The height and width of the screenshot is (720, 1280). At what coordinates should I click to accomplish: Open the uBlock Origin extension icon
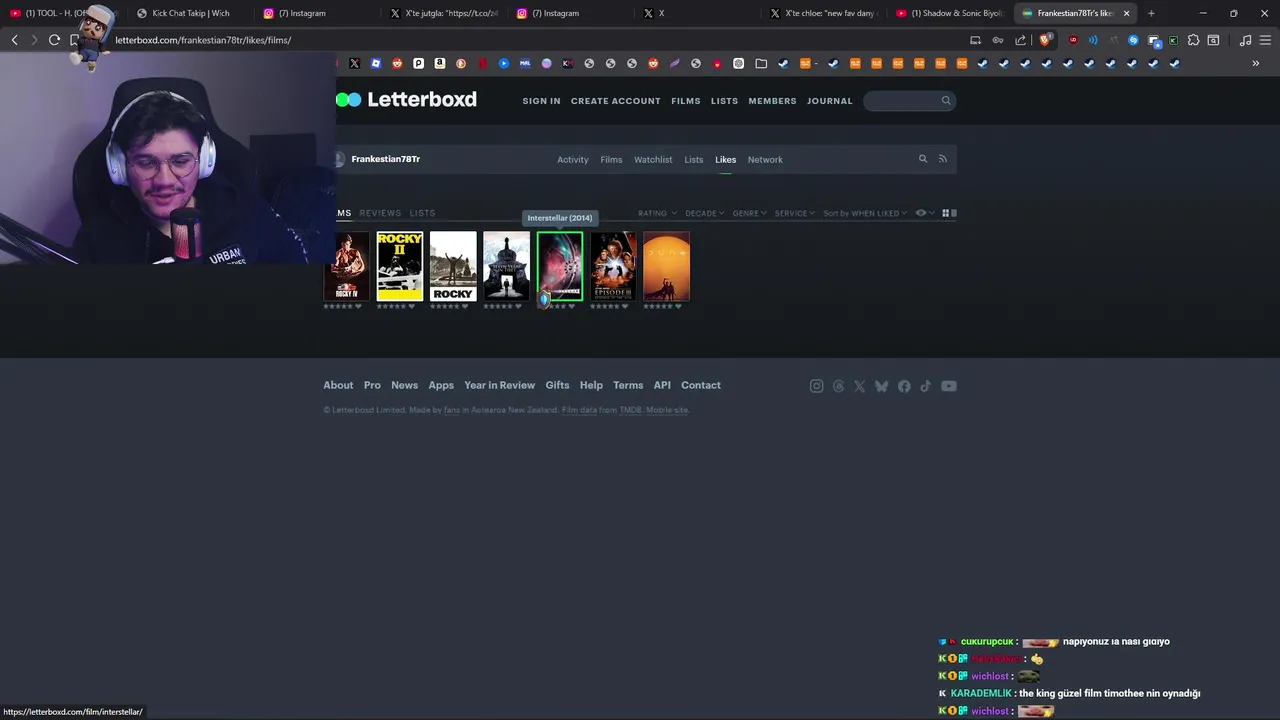(x=1073, y=40)
